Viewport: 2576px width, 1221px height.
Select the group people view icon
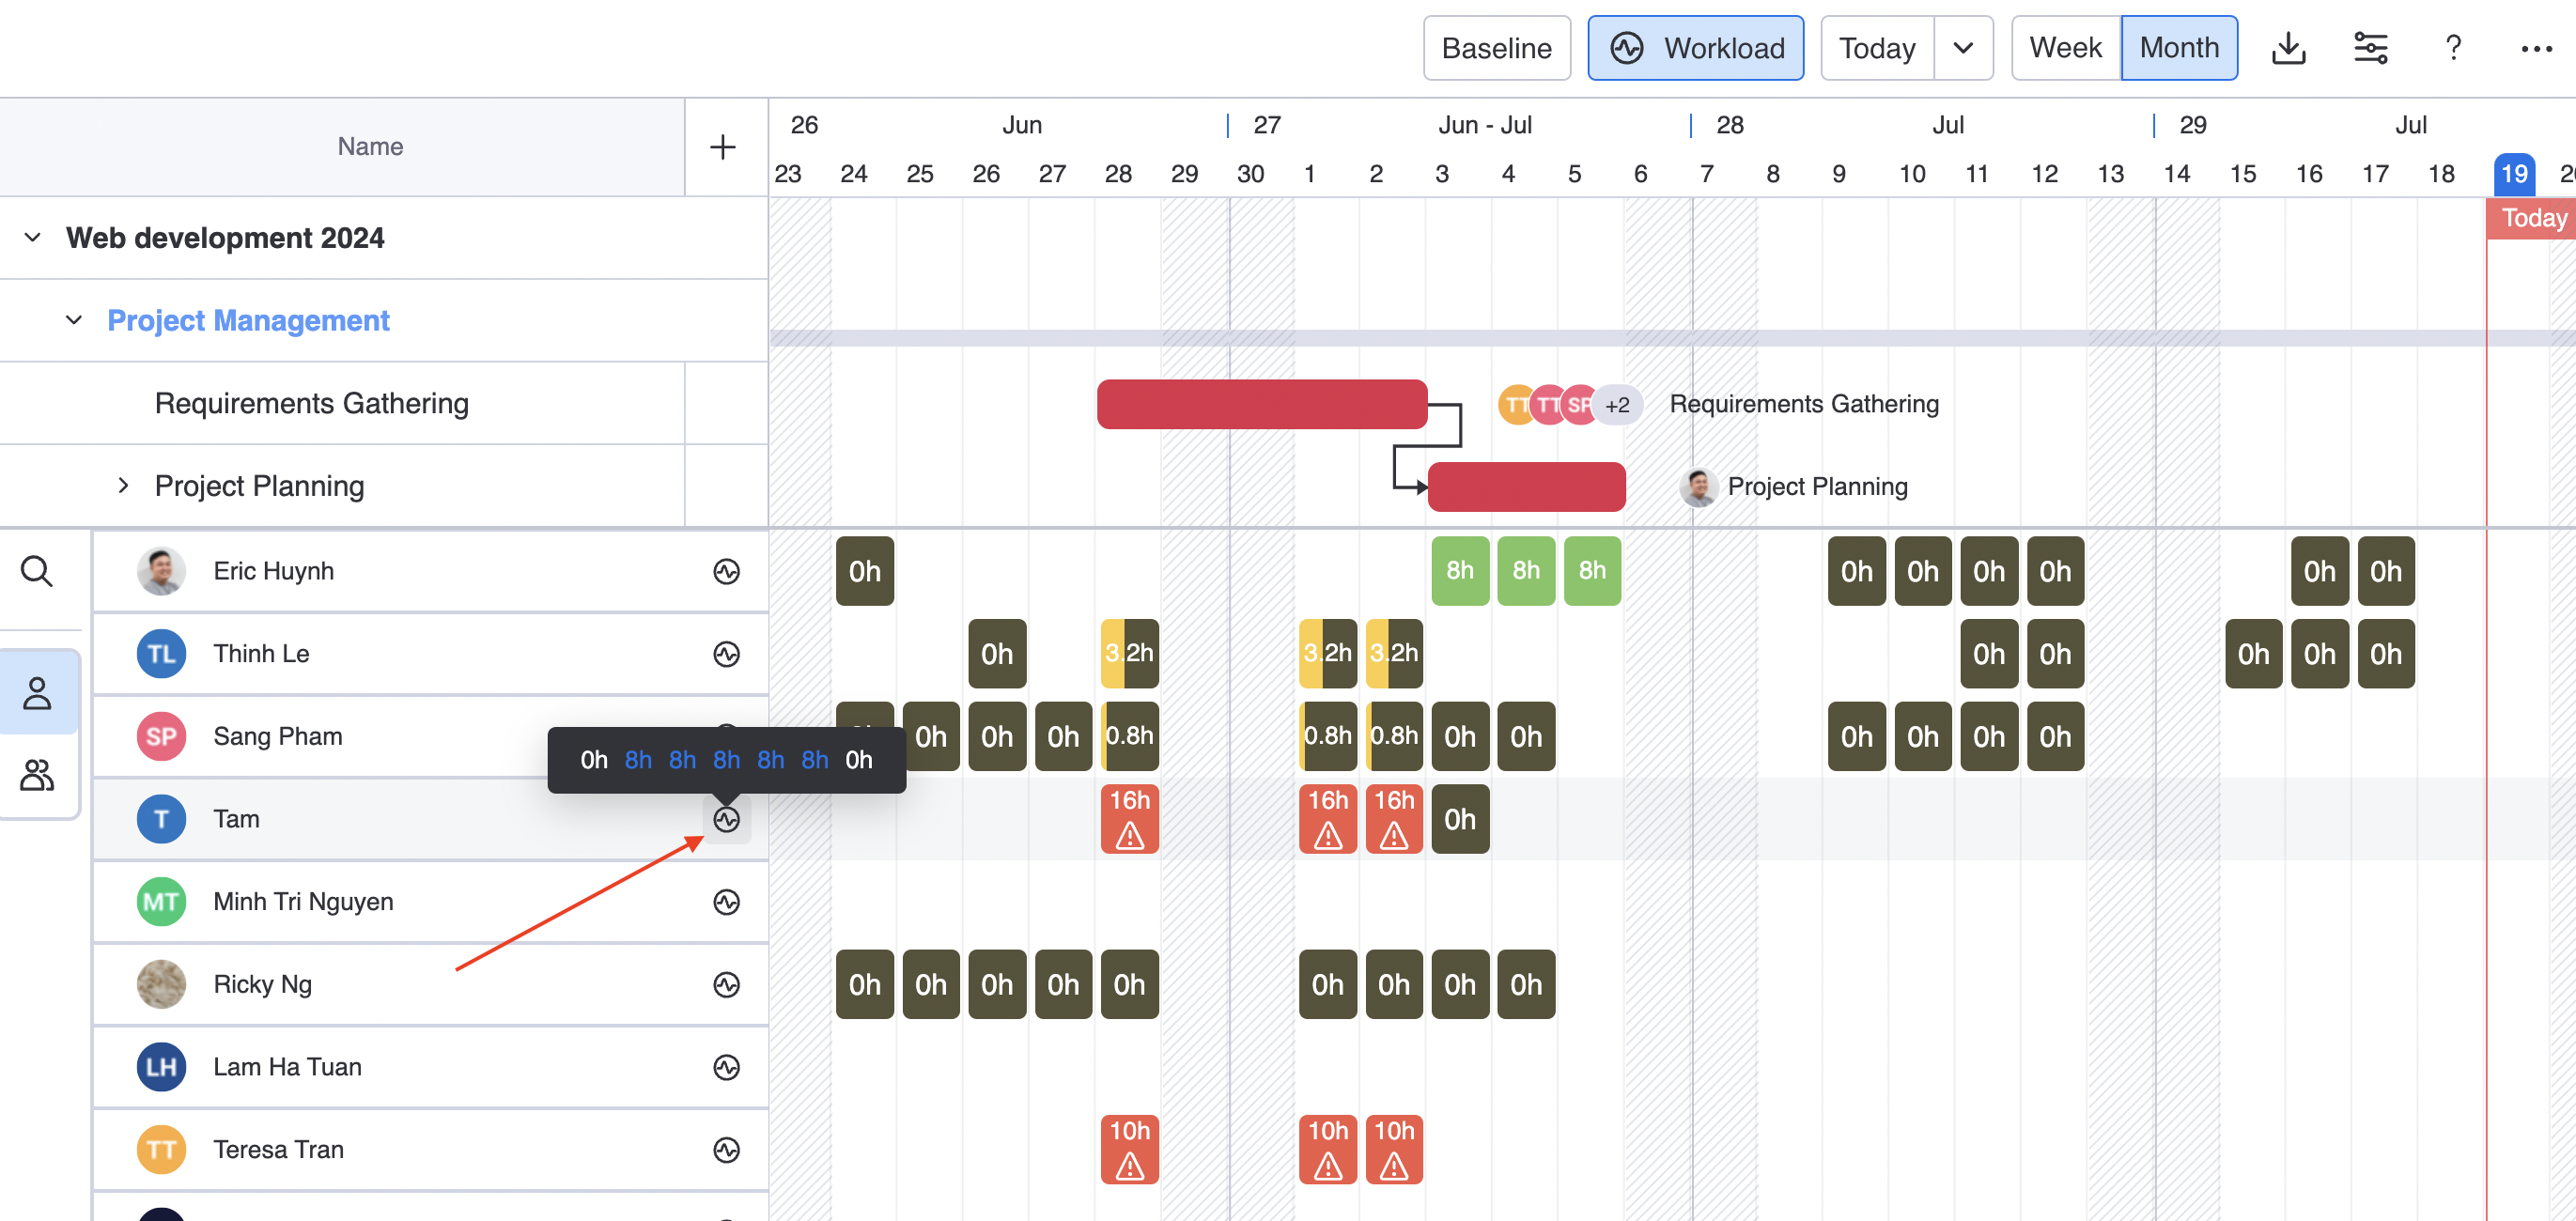tap(37, 775)
